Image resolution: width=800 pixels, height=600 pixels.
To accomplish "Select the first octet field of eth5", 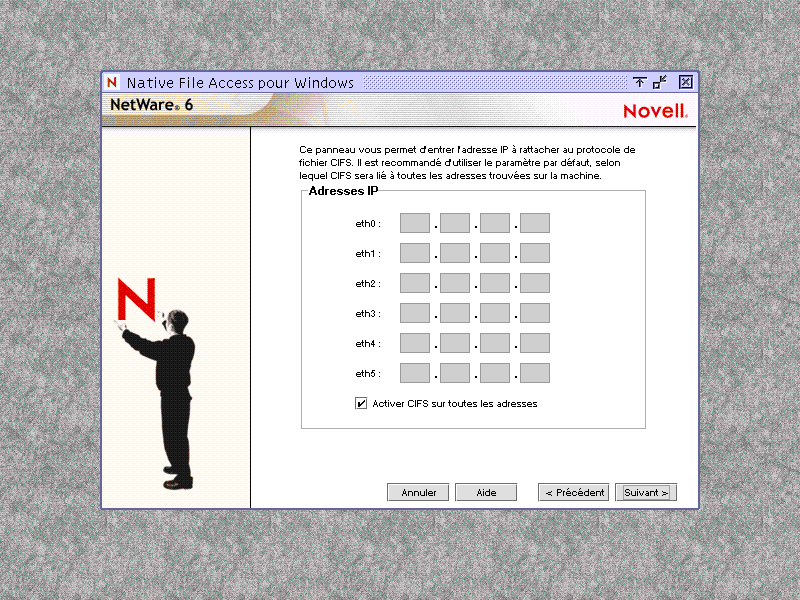I will click(415, 373).
